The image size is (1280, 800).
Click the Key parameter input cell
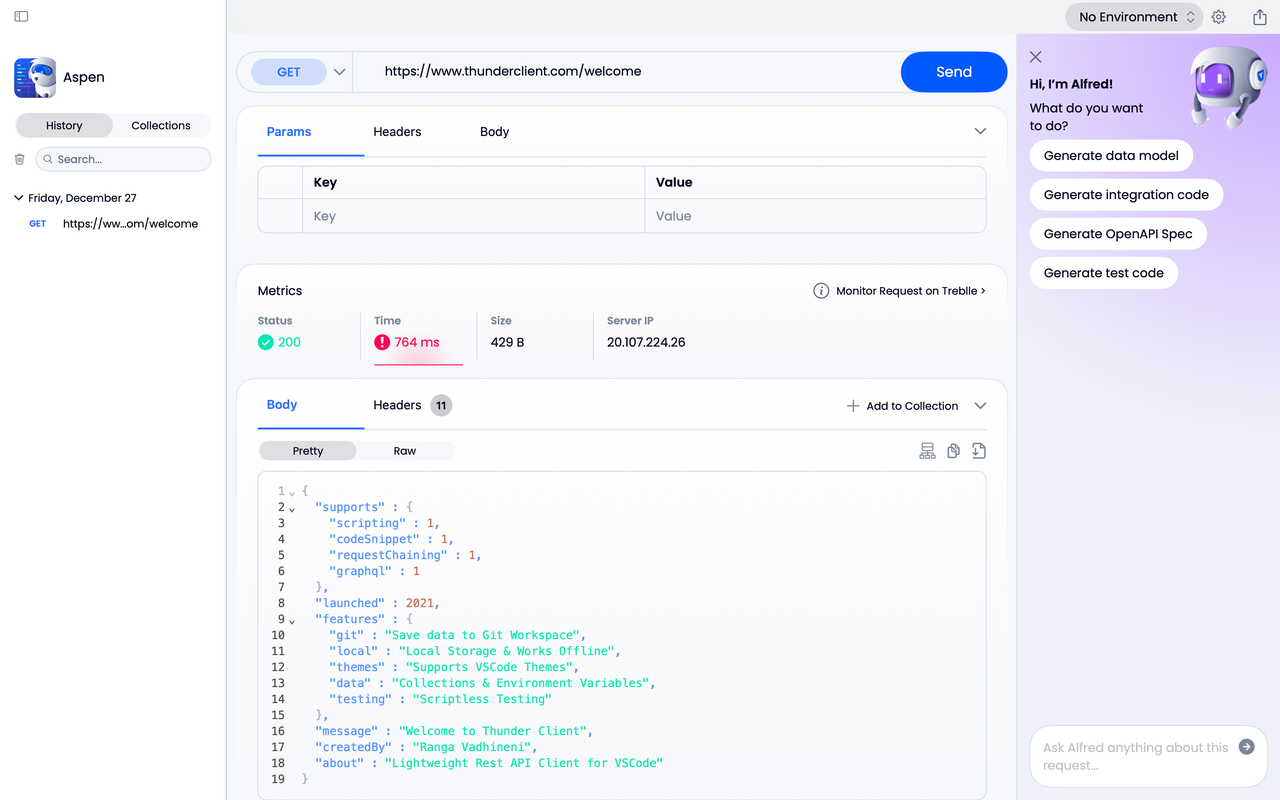click(x=473, y=216)
